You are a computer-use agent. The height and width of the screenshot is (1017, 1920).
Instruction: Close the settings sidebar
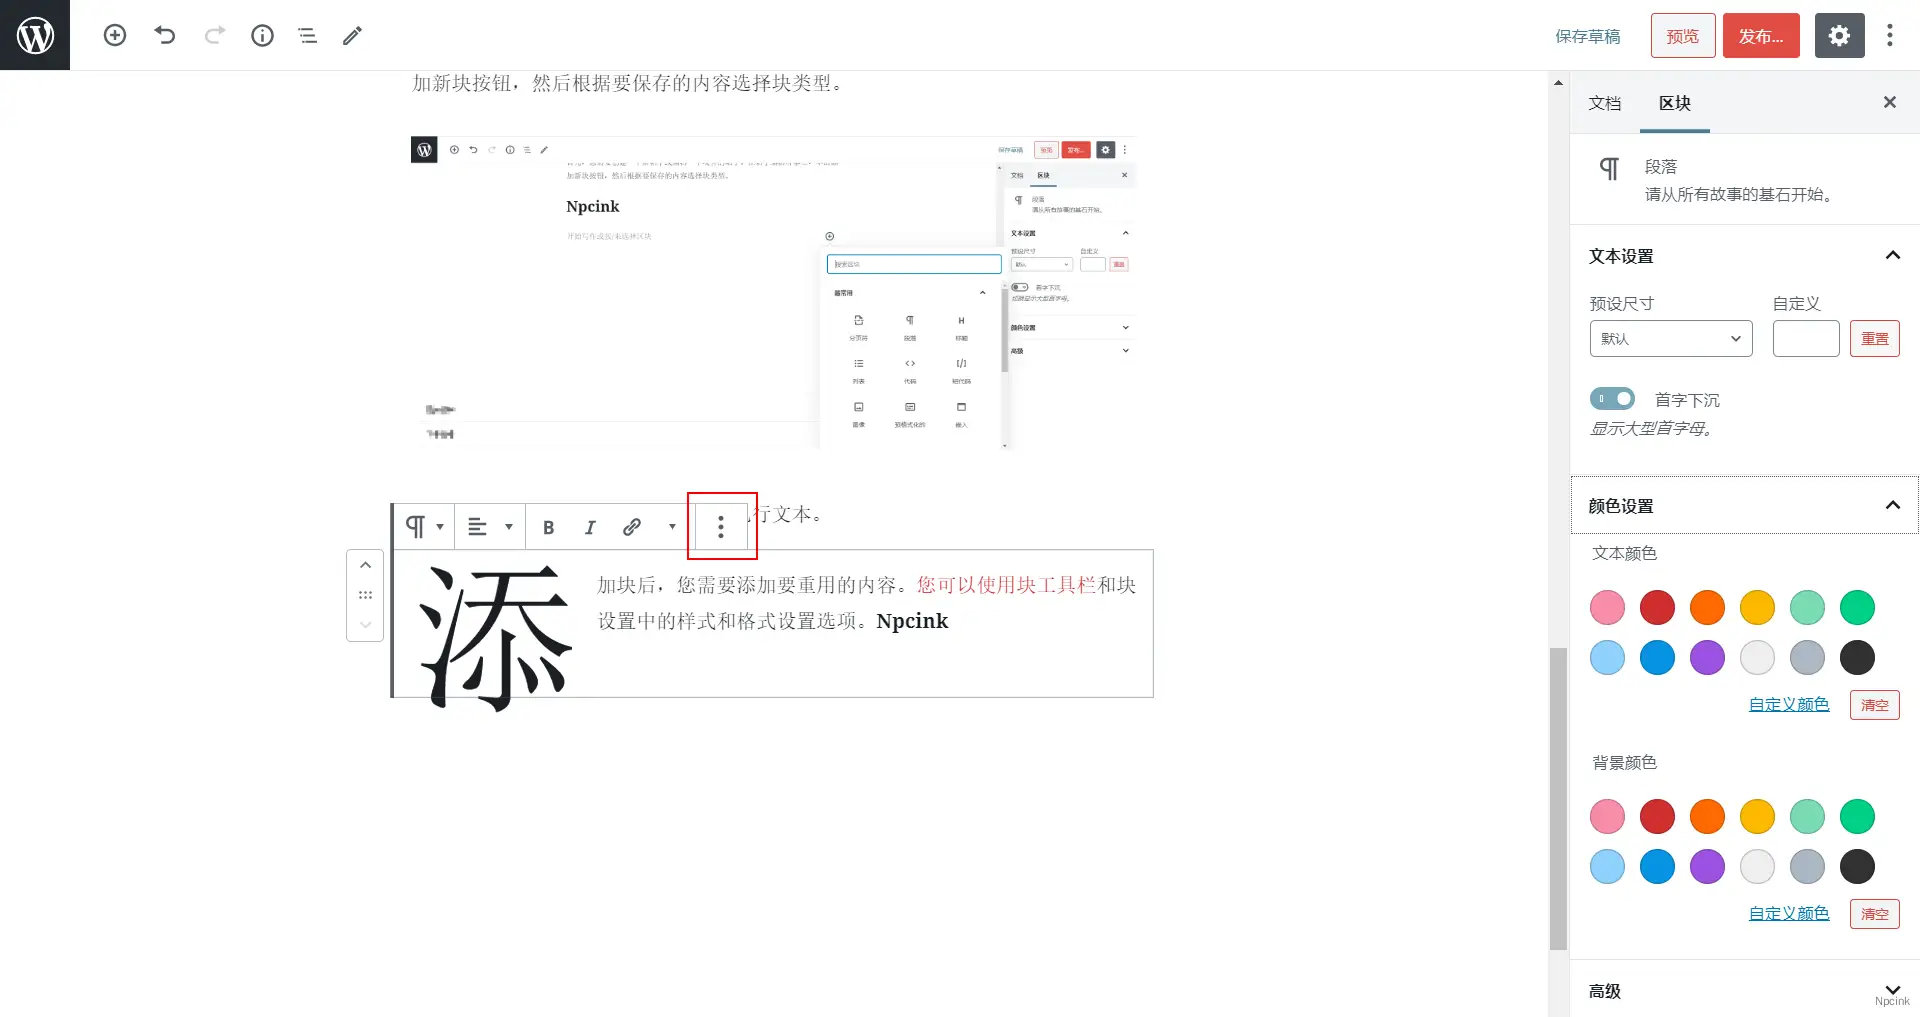tap(1889, 102)
